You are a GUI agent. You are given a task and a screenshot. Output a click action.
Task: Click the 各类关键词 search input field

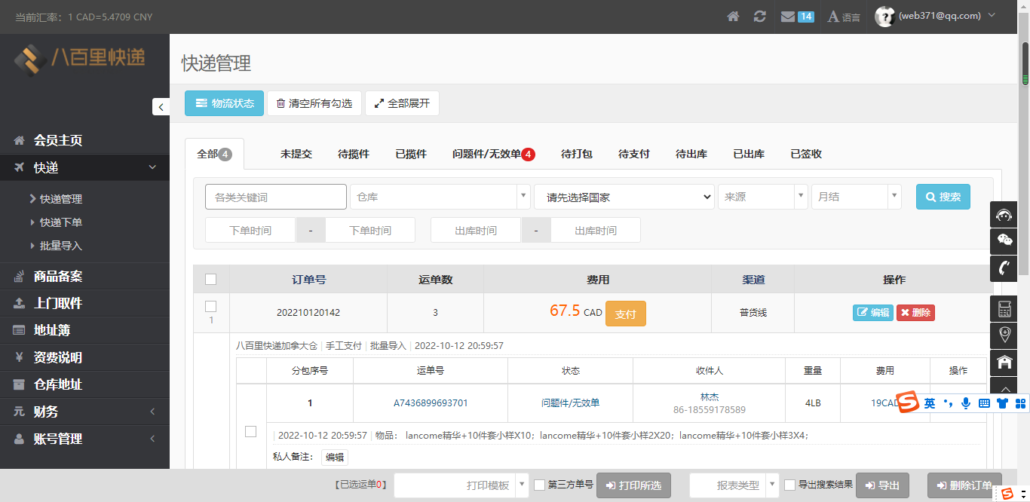[x=276, y=197]
